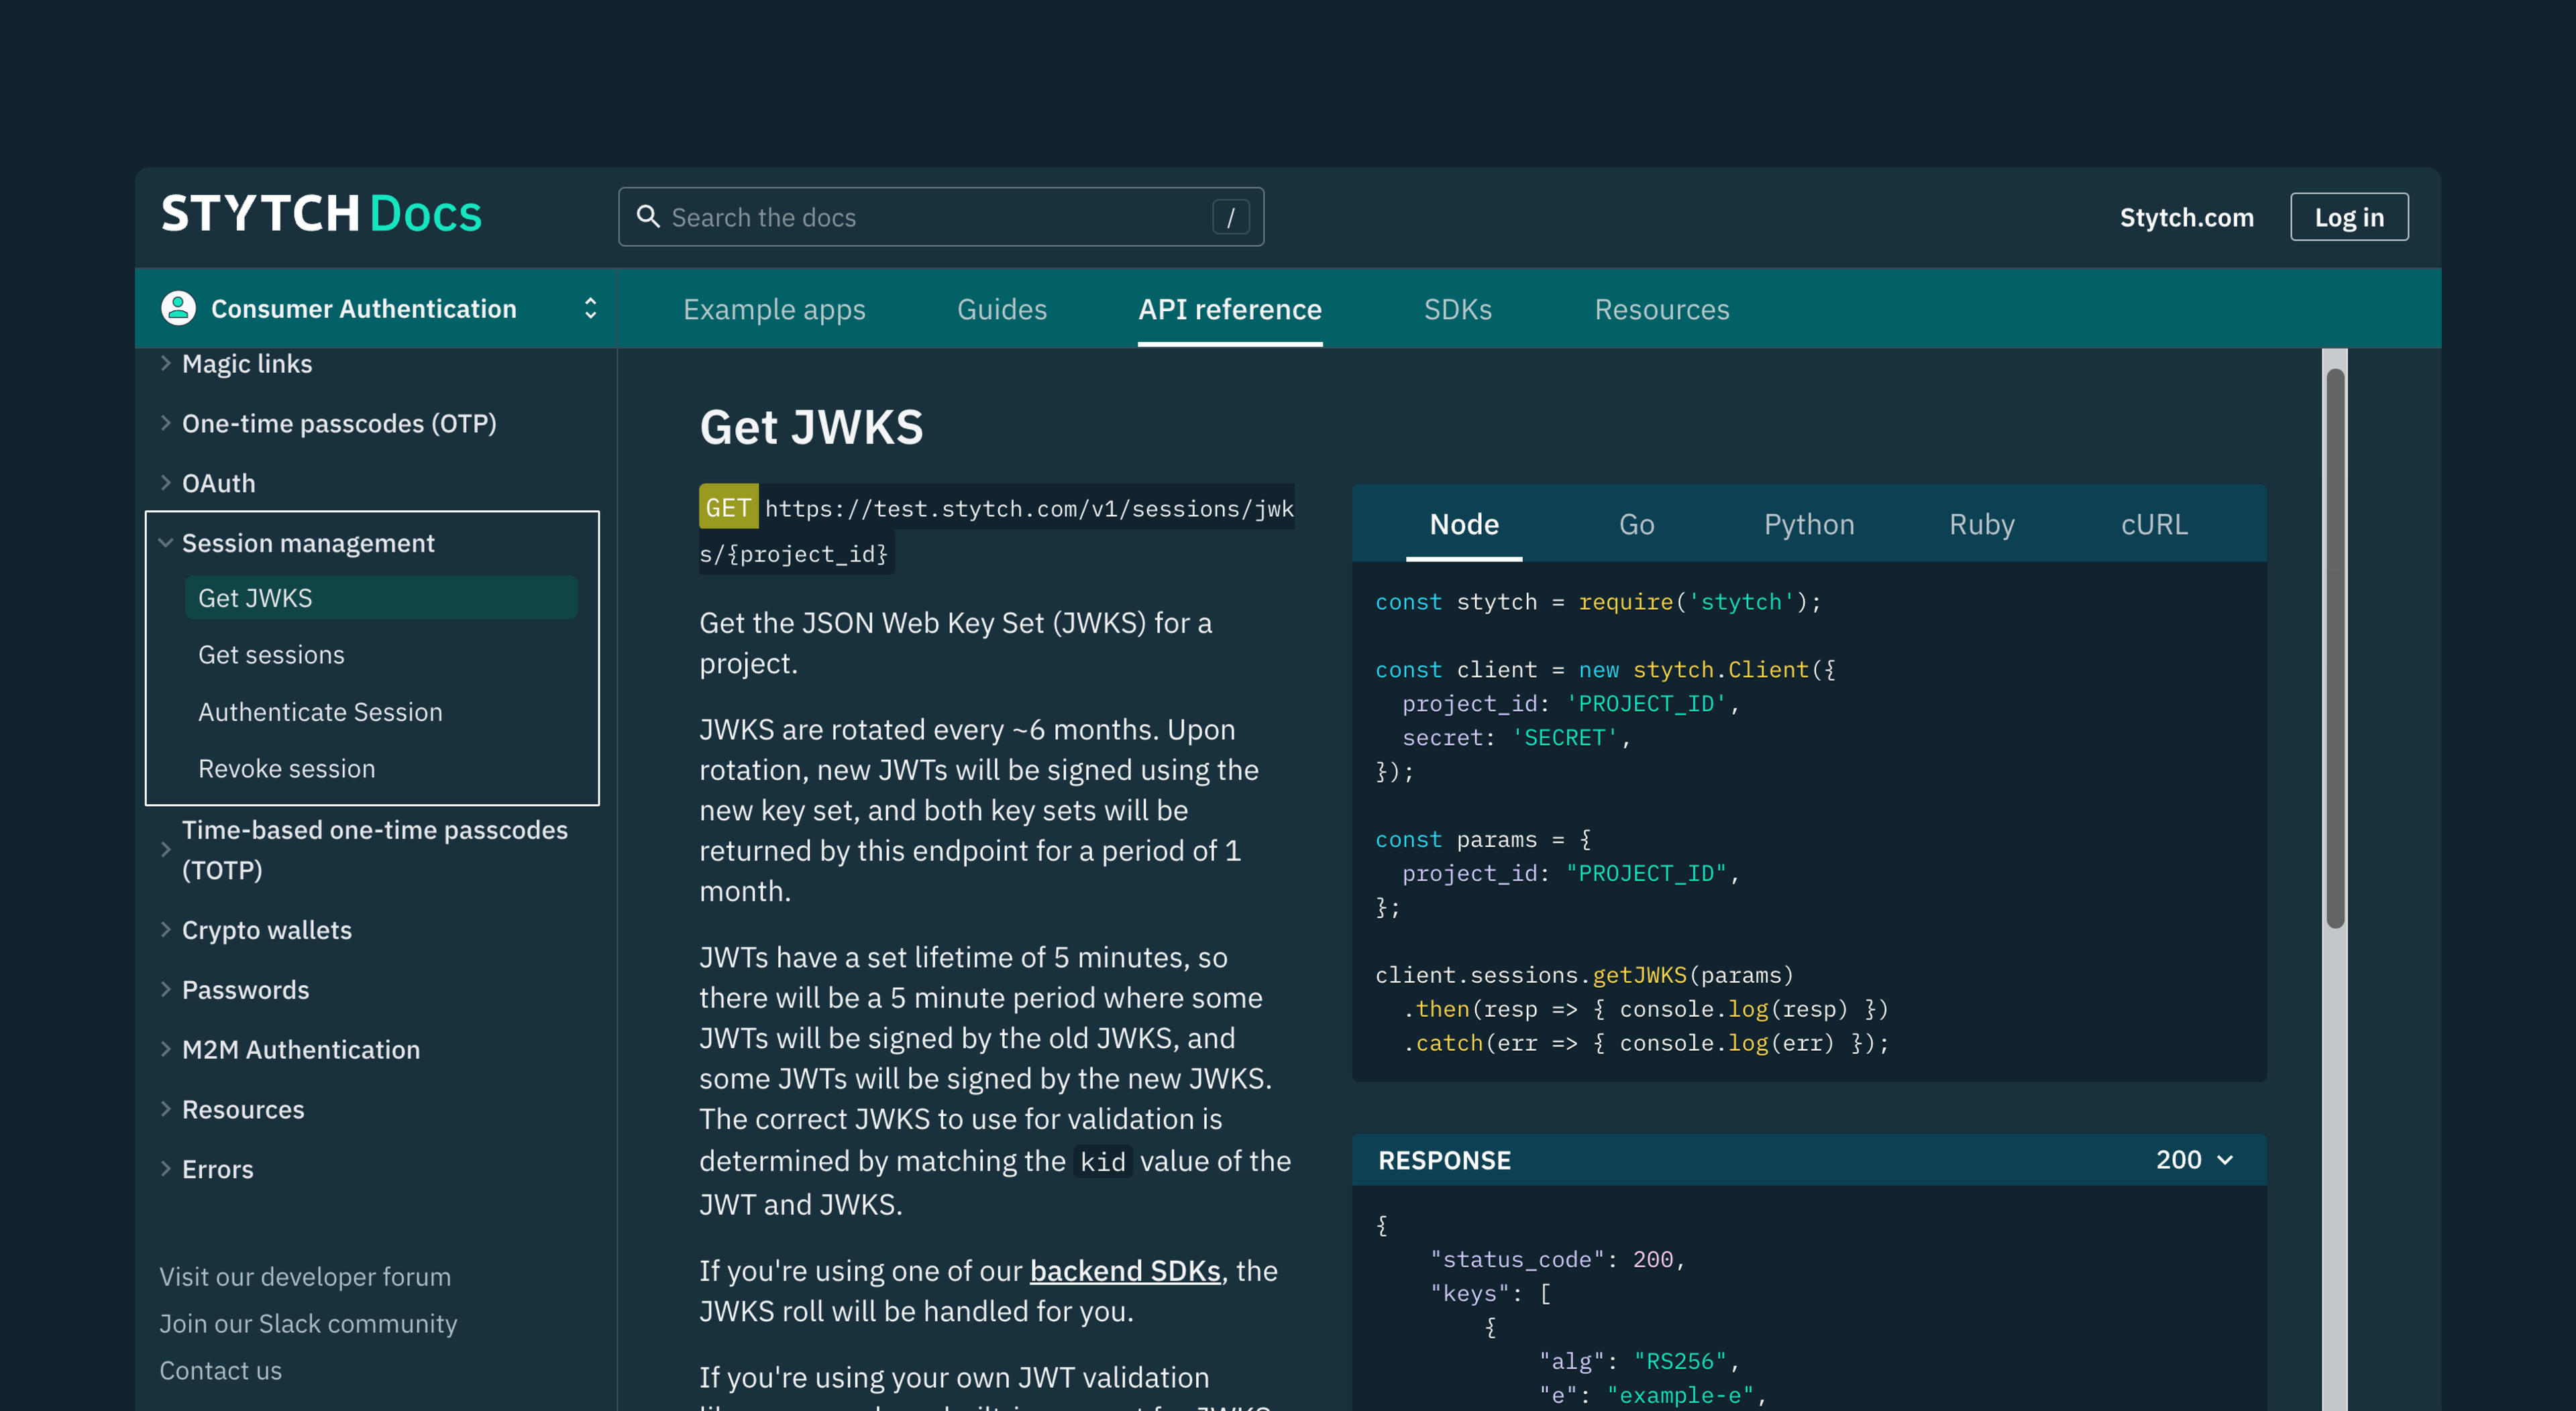Select the Go language tab
Screen dimensions: 2576x1411
[x=1634, y=523]
